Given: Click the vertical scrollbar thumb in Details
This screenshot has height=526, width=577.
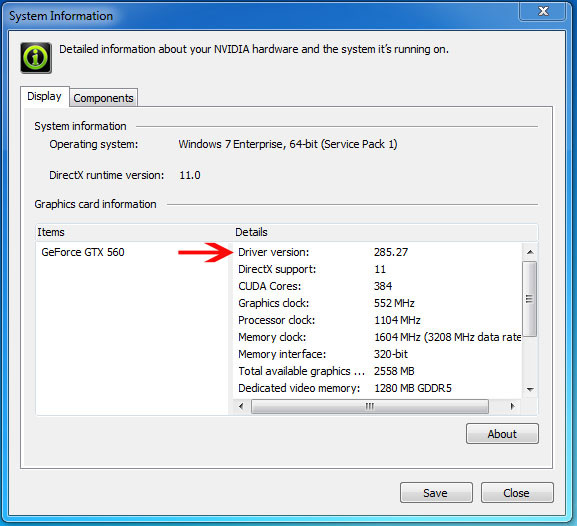Looking at the screenshot, I should click(530, 299).
